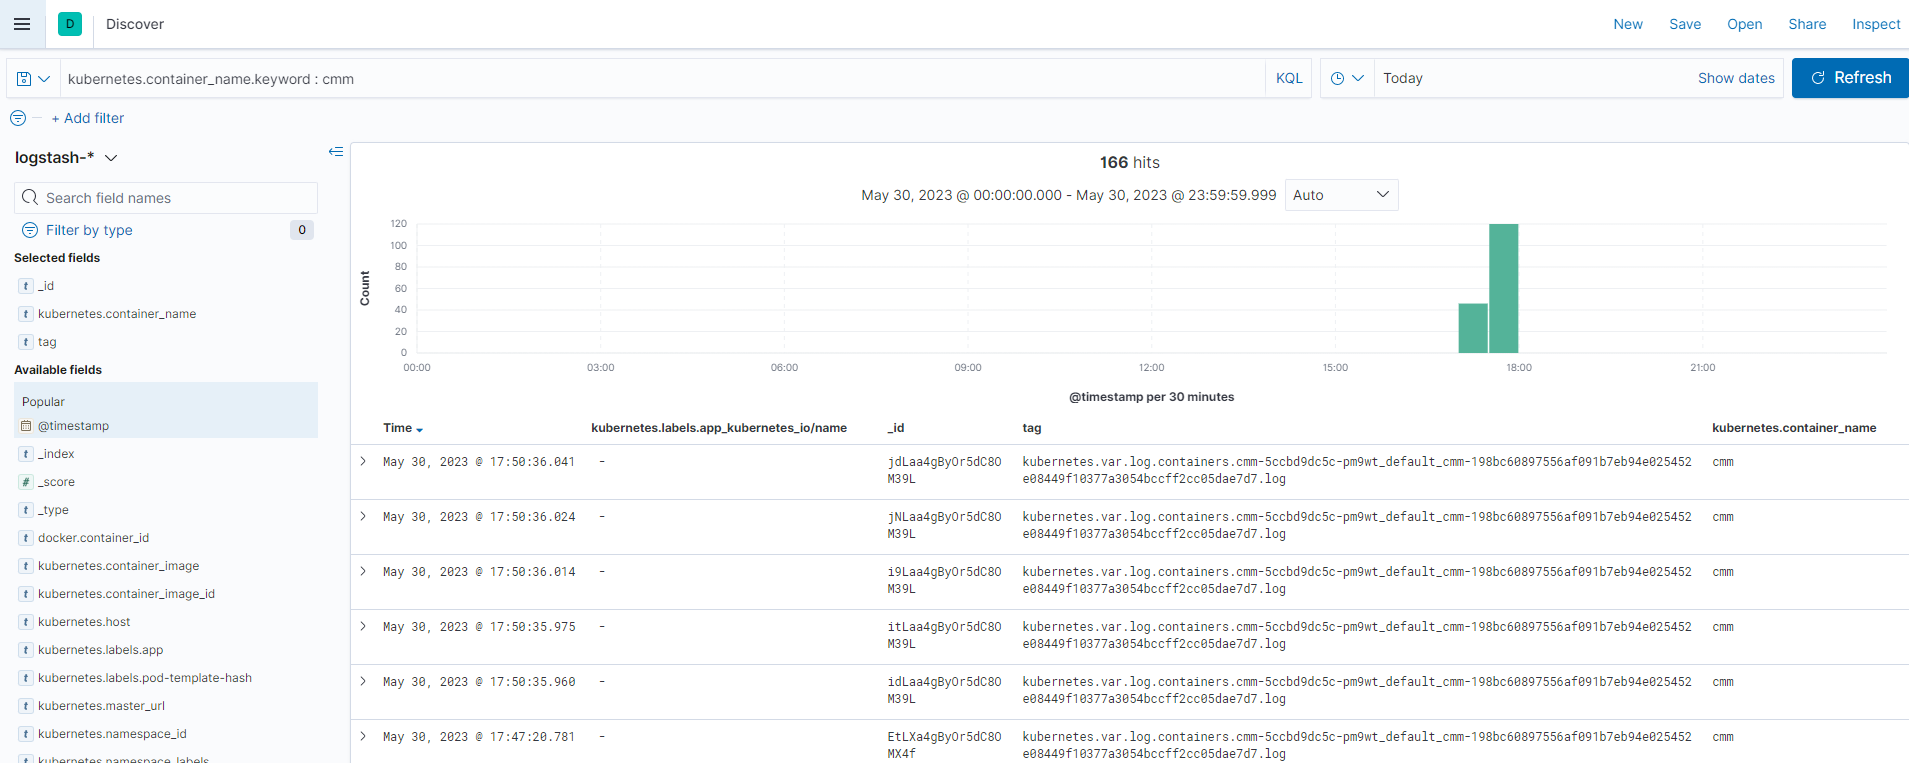The image size is (1909, 763).
Task: Open the Inspect menu item
Action: 1875,24
